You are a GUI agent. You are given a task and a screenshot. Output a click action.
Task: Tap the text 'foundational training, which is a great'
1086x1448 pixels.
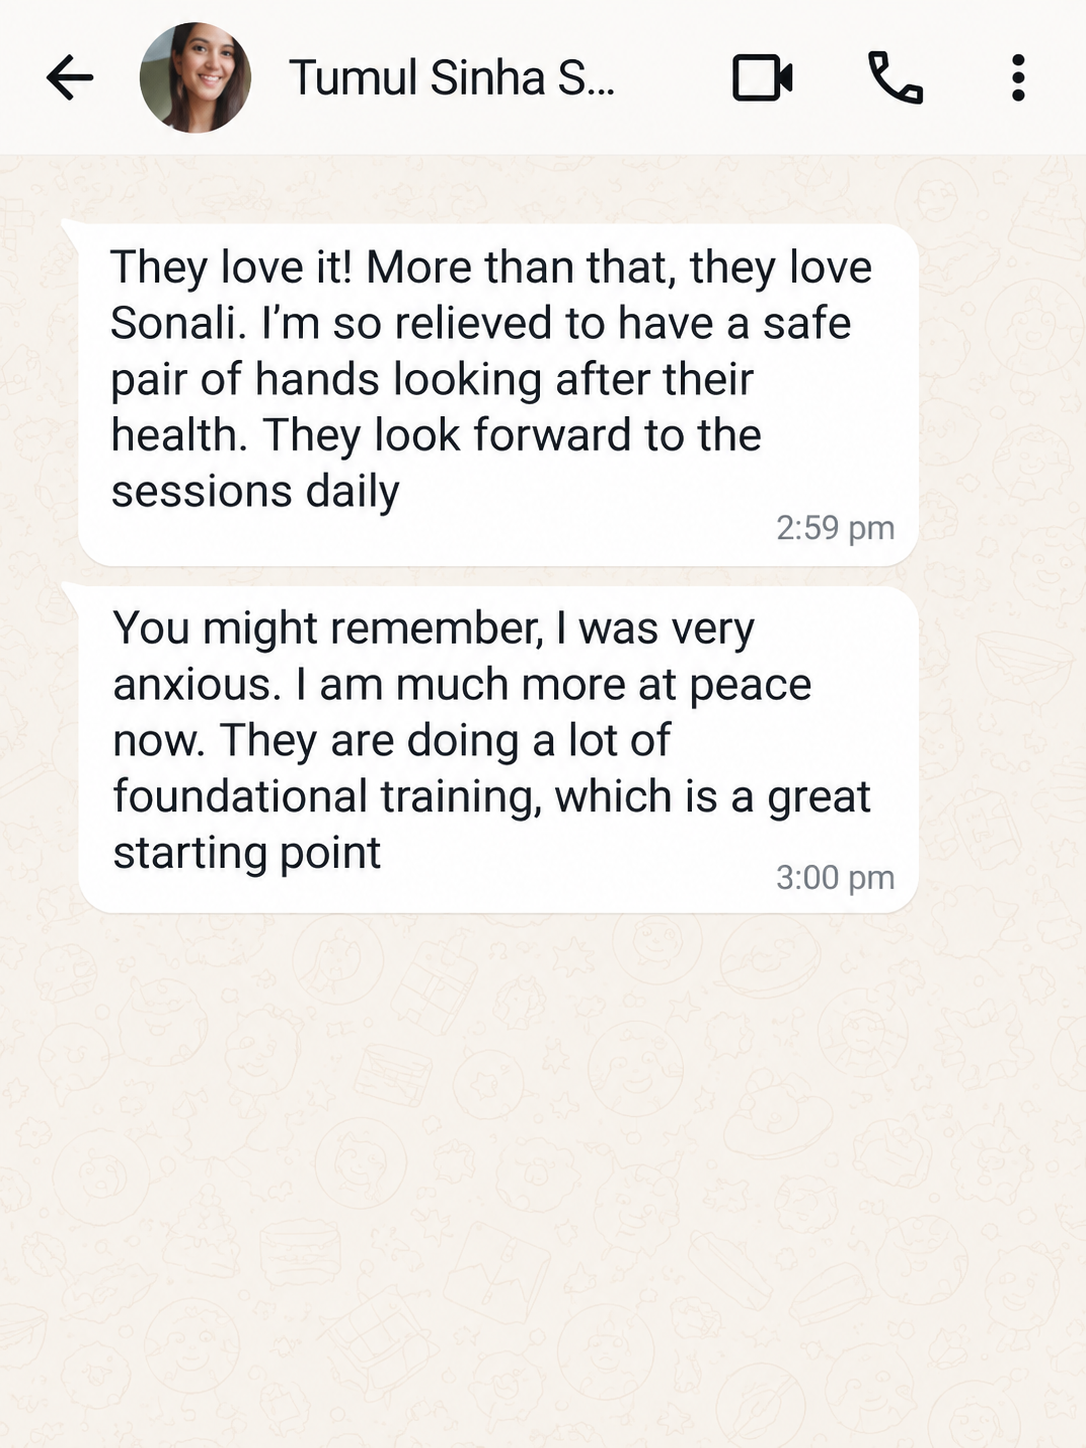click(x=491, y=797)
